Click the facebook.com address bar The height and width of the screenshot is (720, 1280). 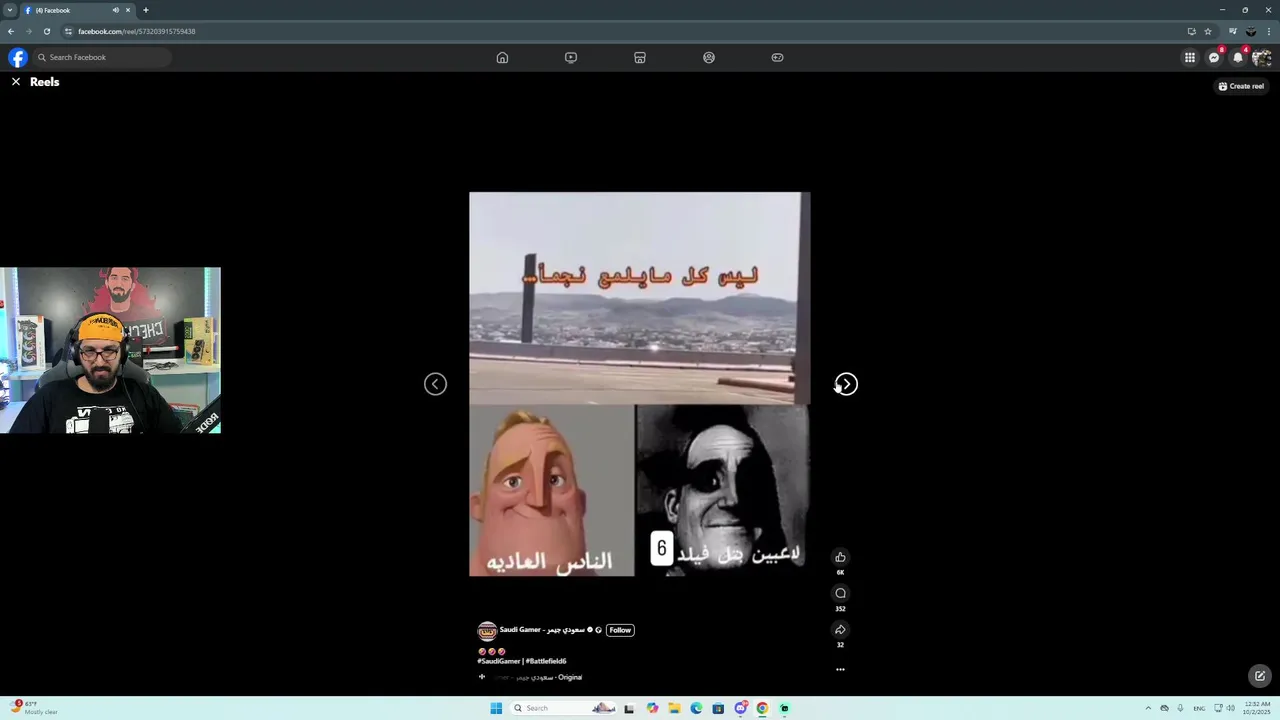pyautogui.click(x=620, y=31)
